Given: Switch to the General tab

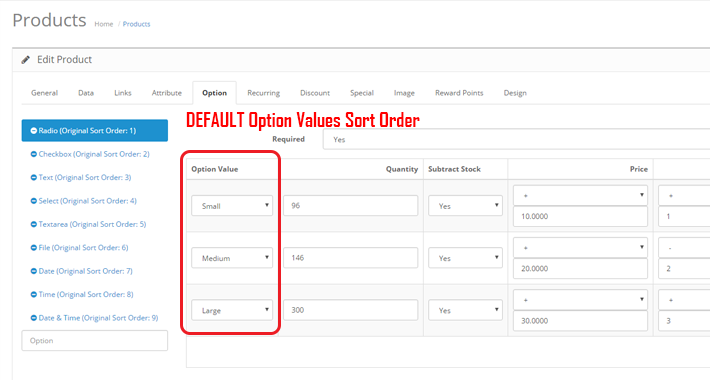Looking at the screenshot, I should coord(44,93).
